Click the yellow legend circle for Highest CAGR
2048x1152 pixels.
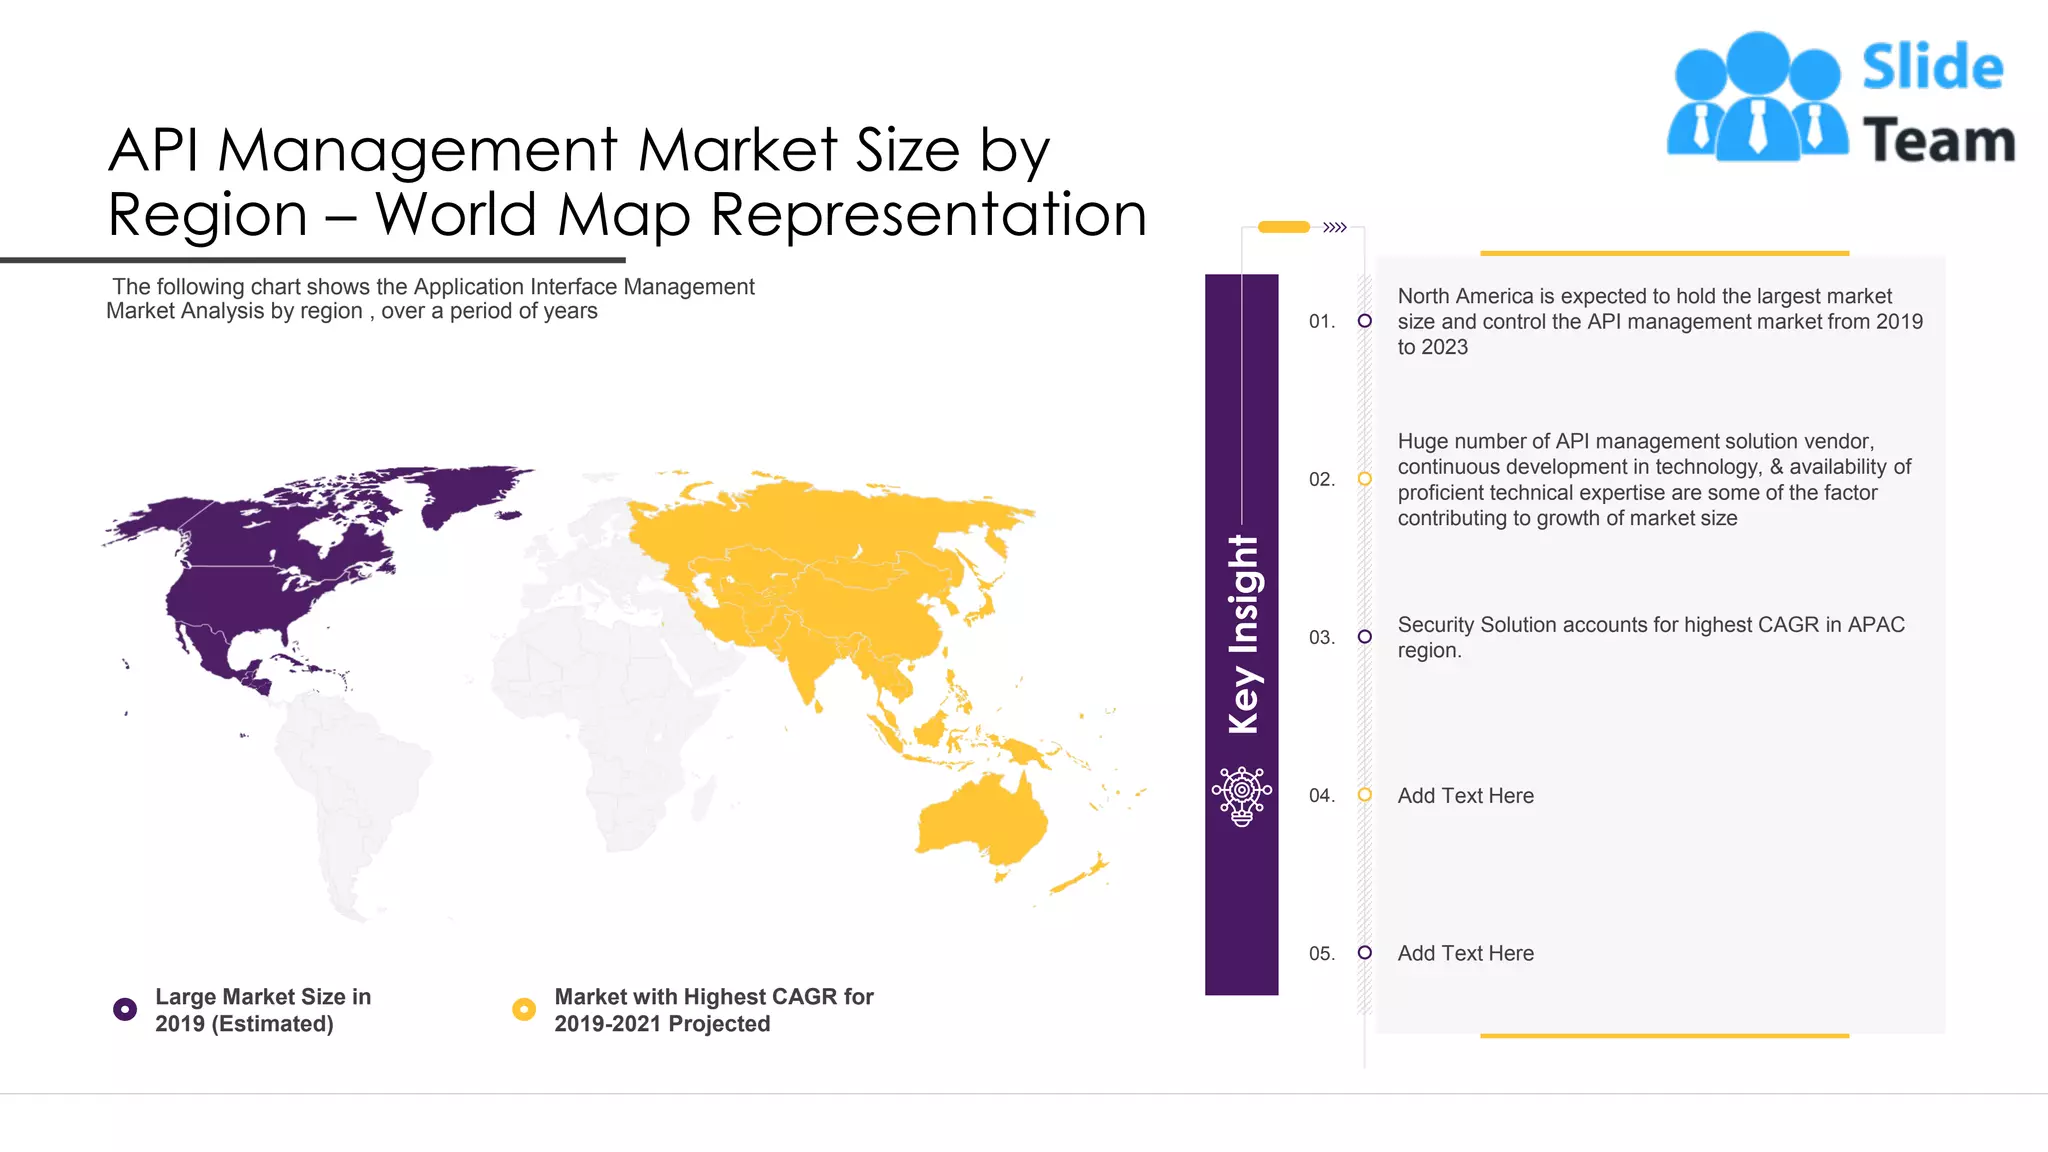[x=524, y=1009]
